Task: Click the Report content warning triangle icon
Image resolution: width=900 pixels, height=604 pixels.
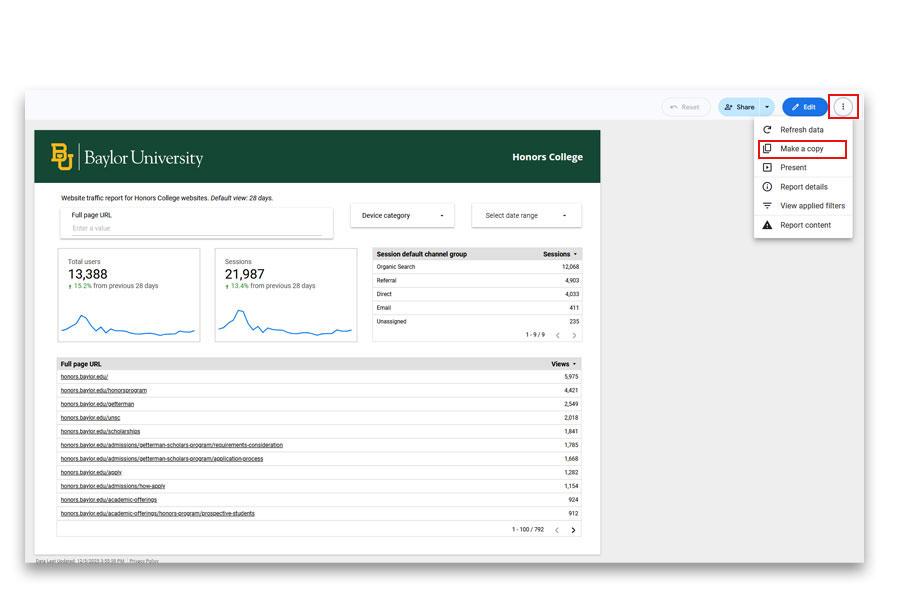Action: 767,225
